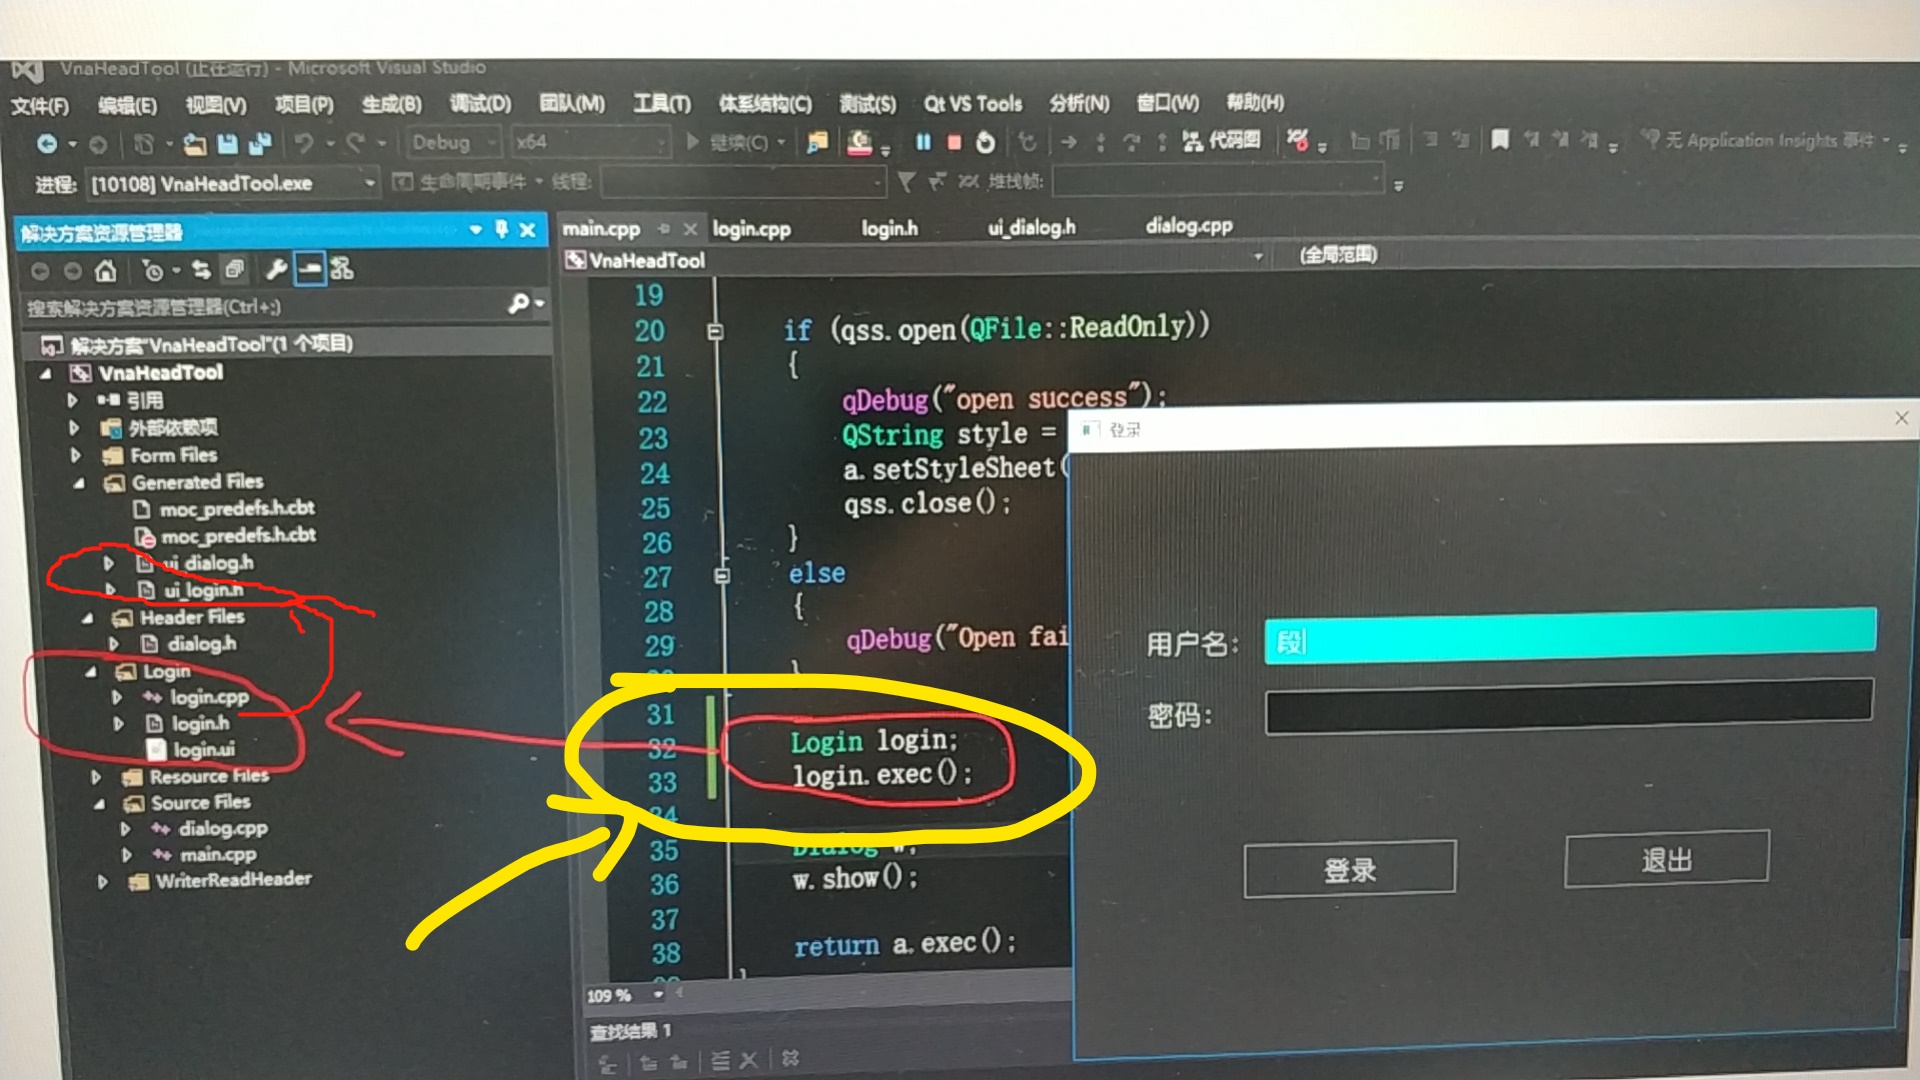1920x1080 pixels.
Task: Pause debugging with the Break All icon
Action: (923, 143)
